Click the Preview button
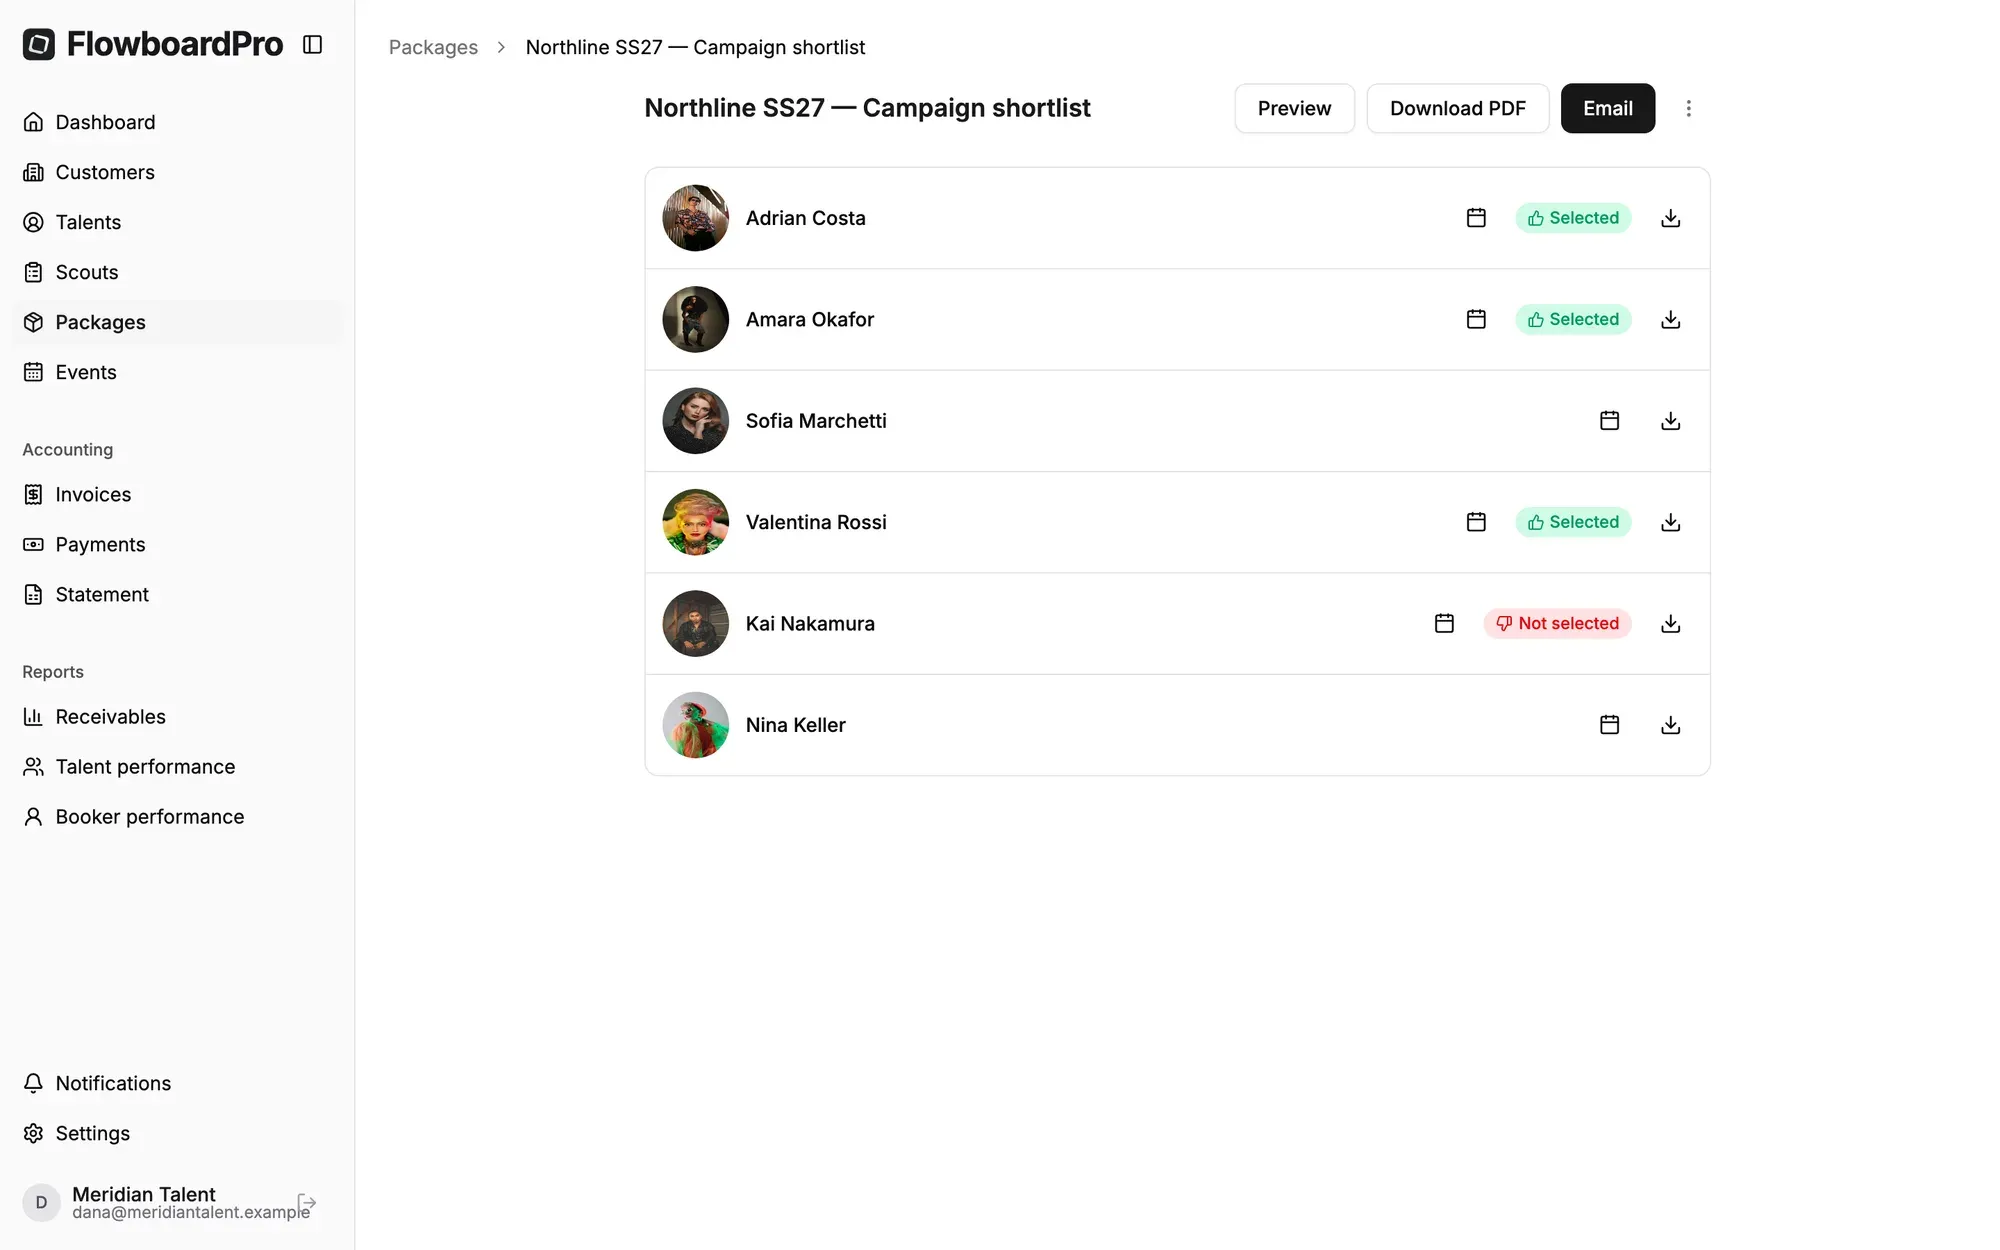The height and width of the screenshot is (1250, 2000). pos(1294,108)
